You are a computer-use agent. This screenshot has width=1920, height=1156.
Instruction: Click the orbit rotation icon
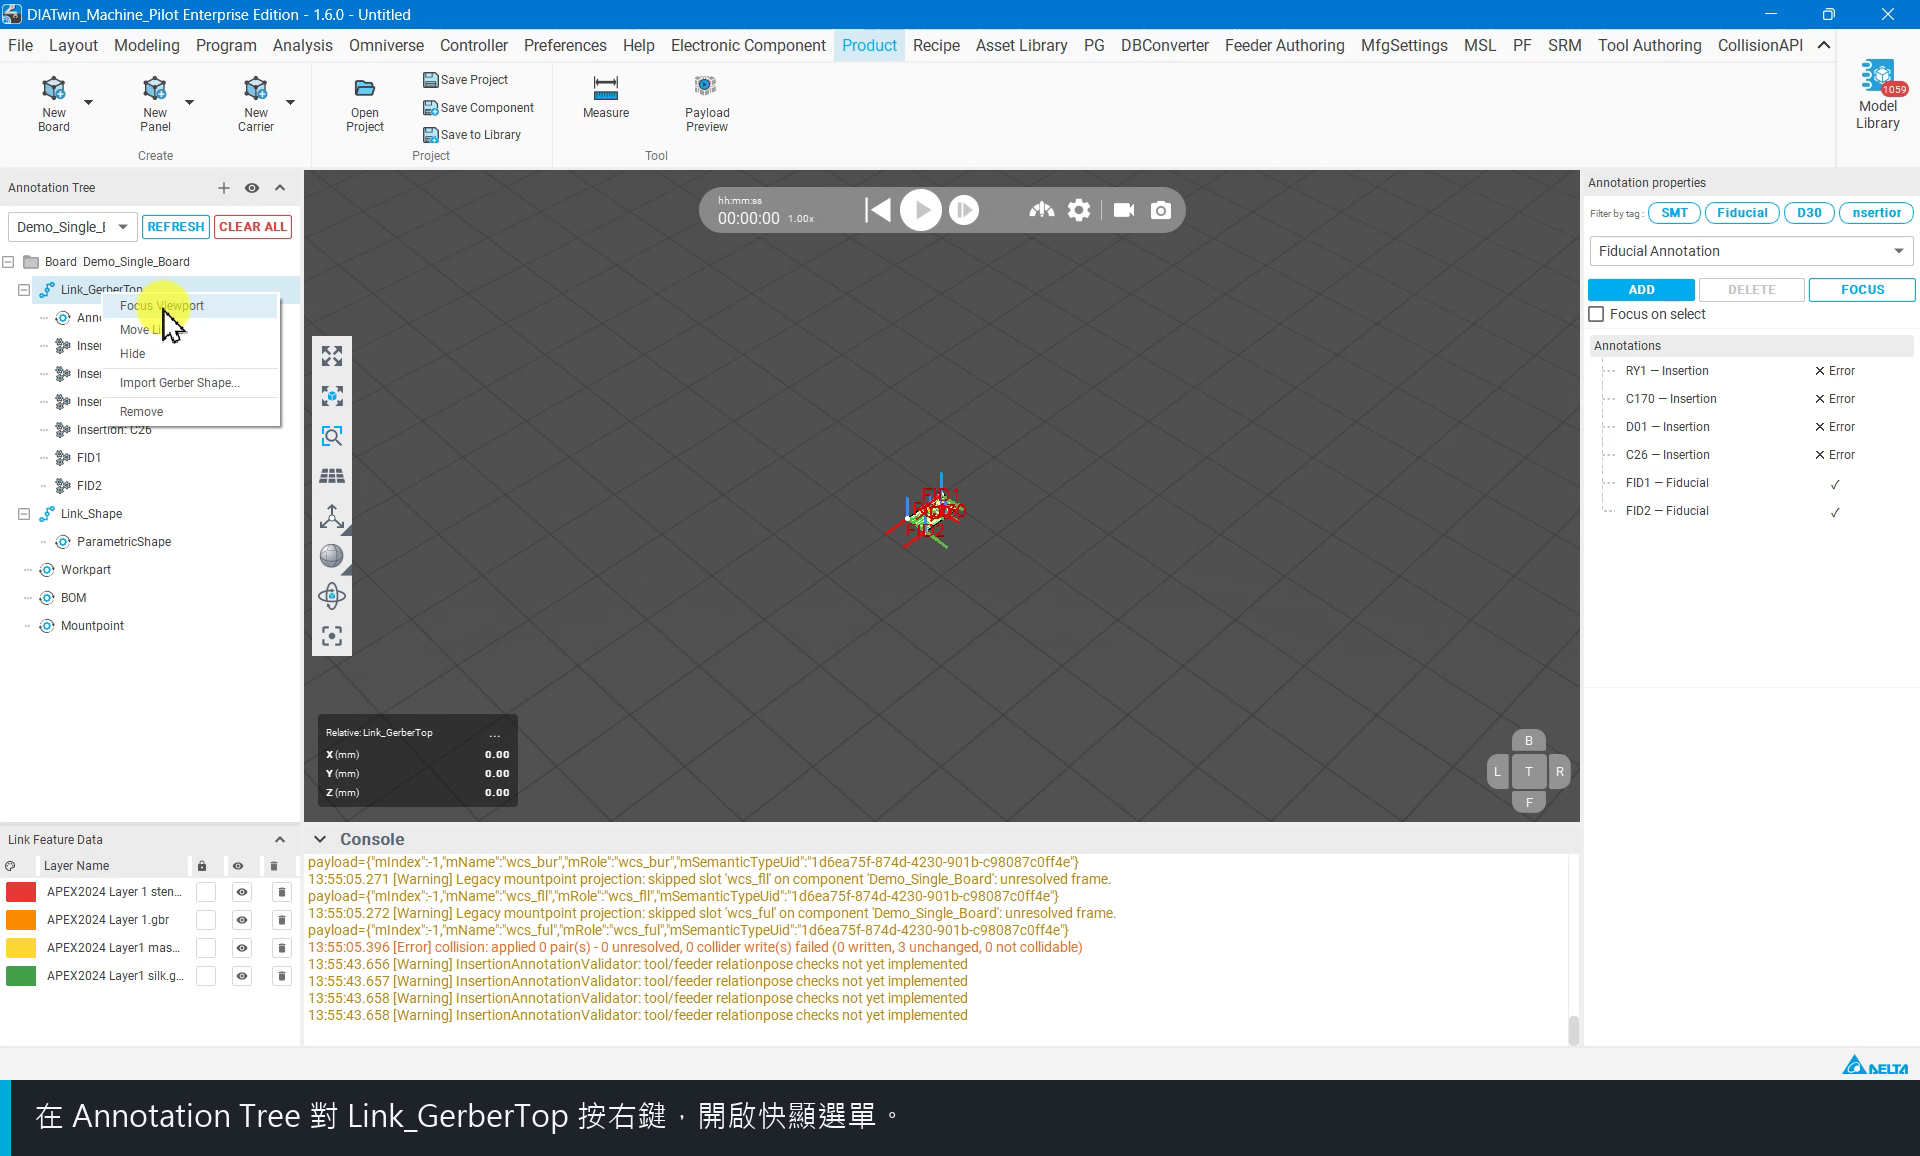pos(332,596)
